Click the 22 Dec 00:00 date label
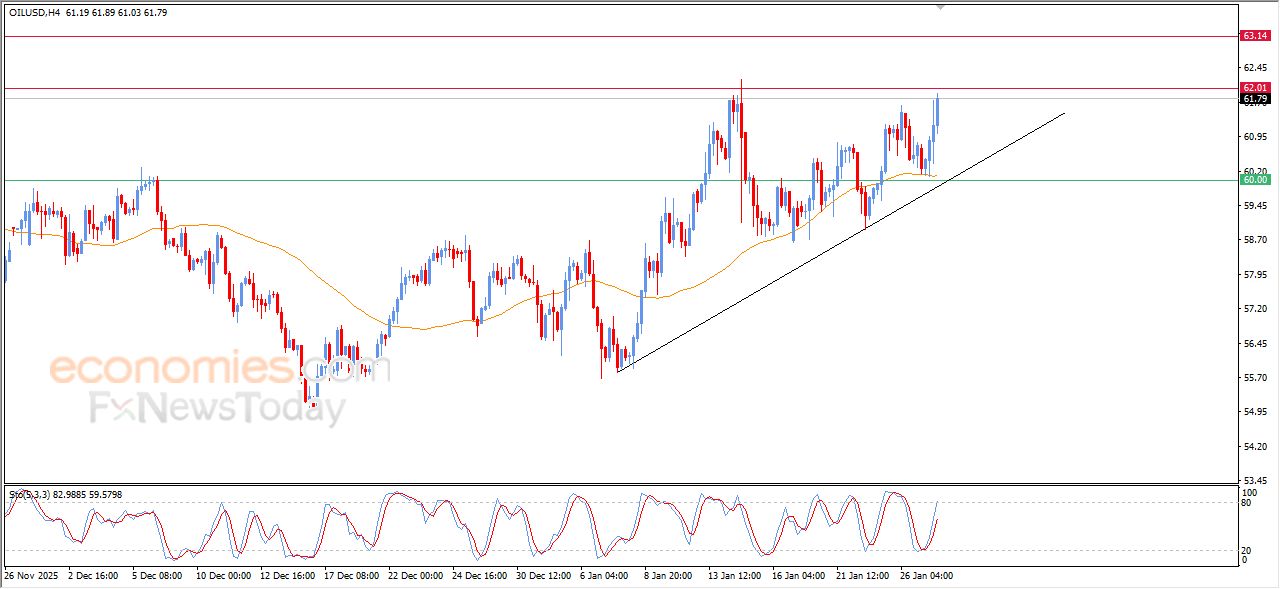The height and width of the screenshot is (589, 1280). [x=416, y=576]
